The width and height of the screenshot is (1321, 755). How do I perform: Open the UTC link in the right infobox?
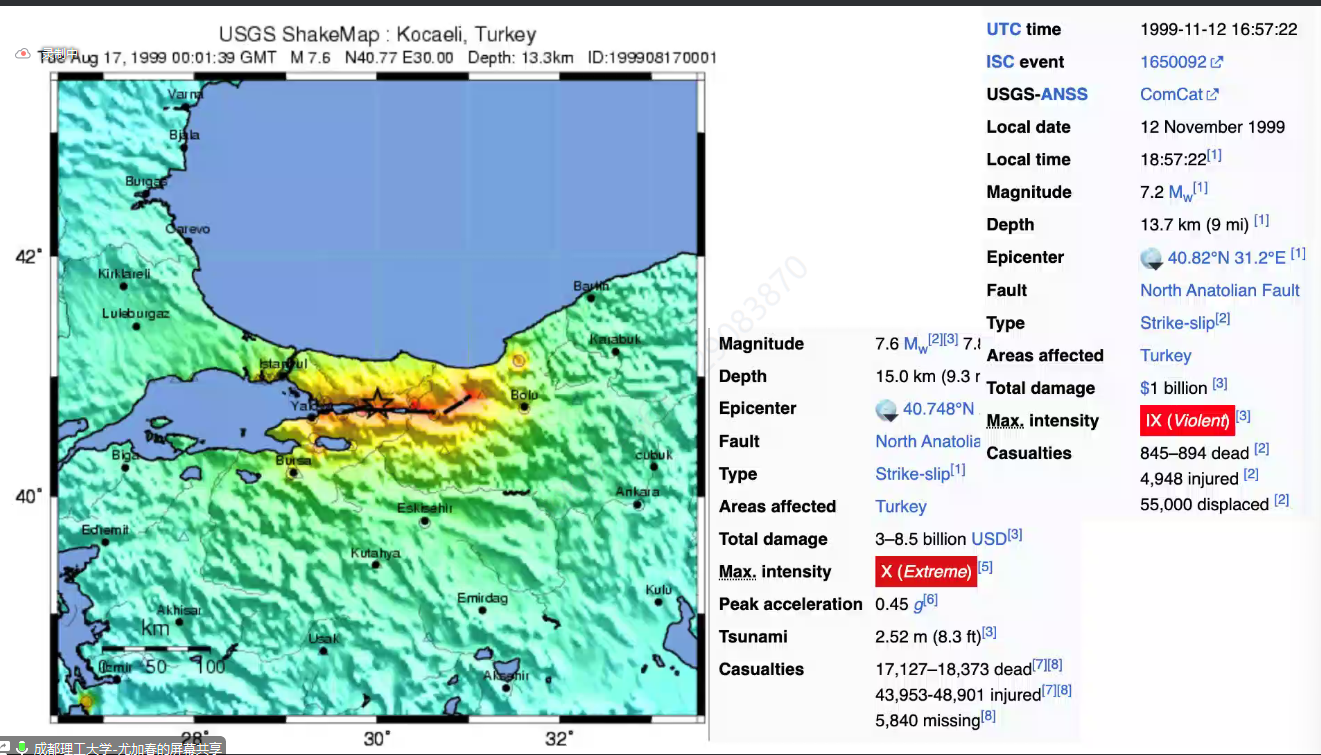(1003, 29)
